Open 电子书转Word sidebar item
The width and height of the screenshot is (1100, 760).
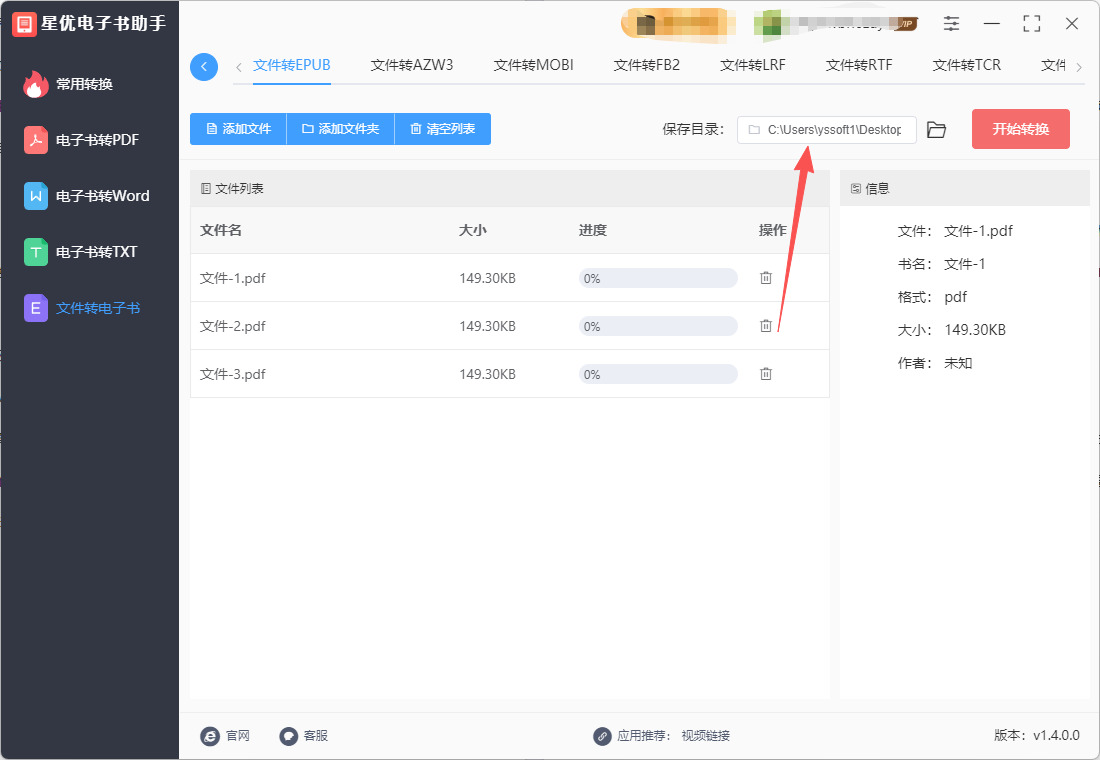87,196
